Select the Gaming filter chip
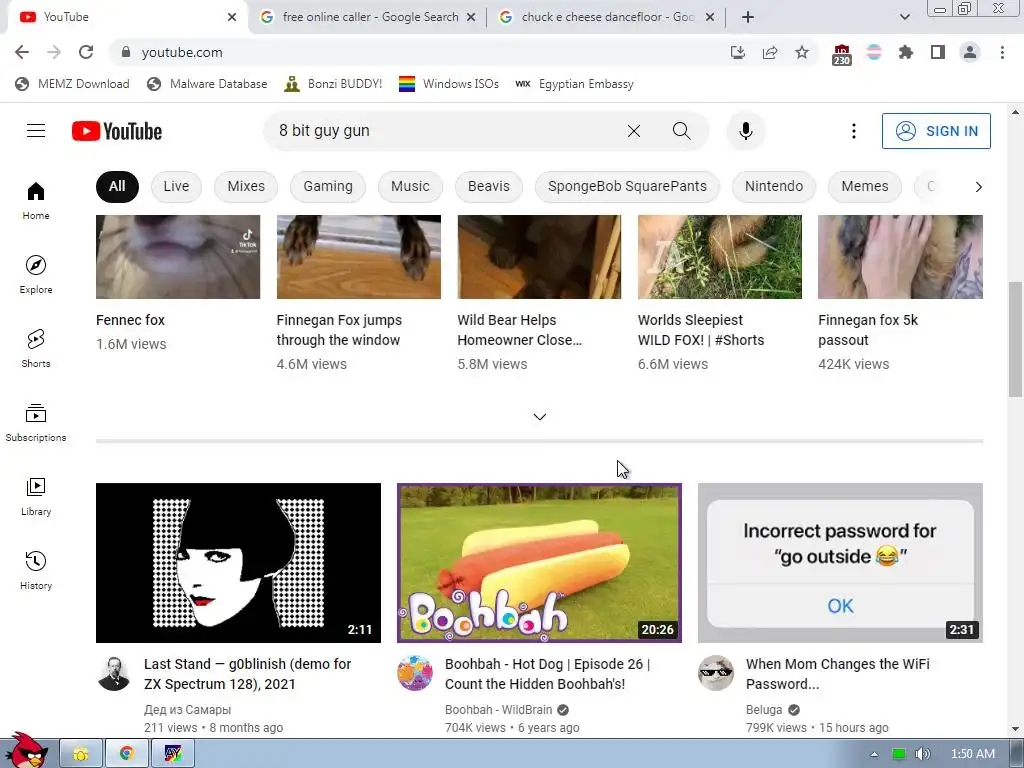 tap(328, 186)
